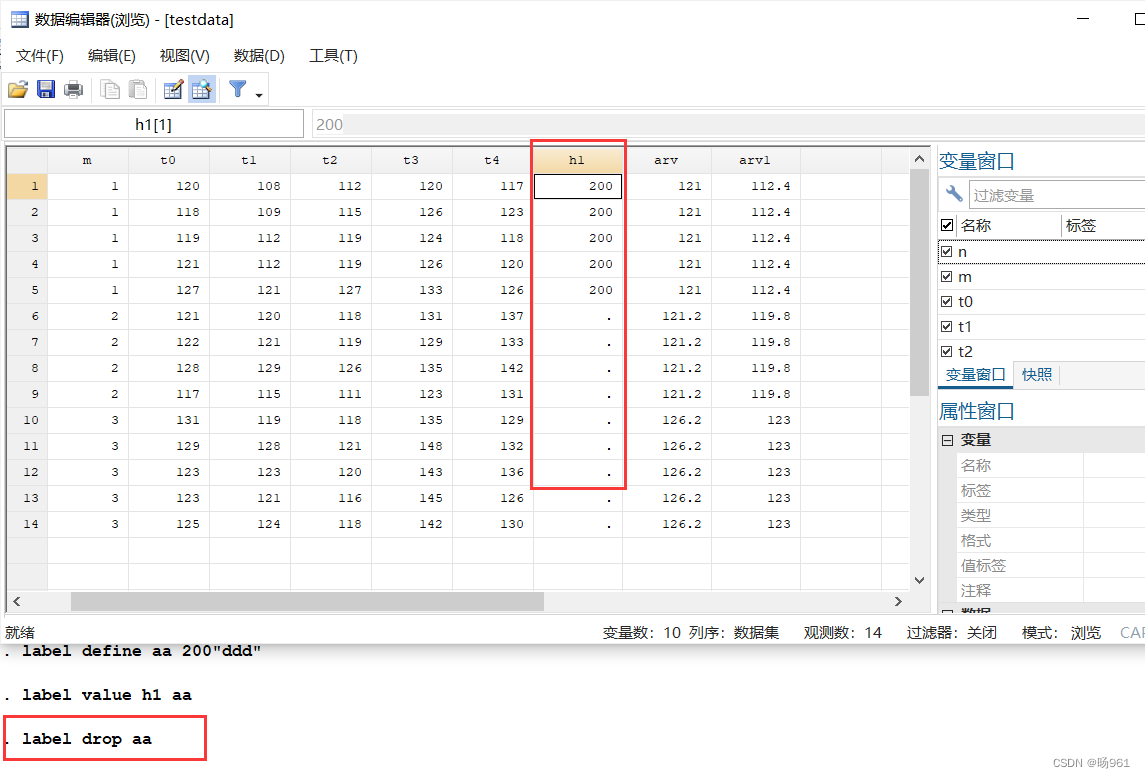Select the 标签 property row

point(1051,490)
